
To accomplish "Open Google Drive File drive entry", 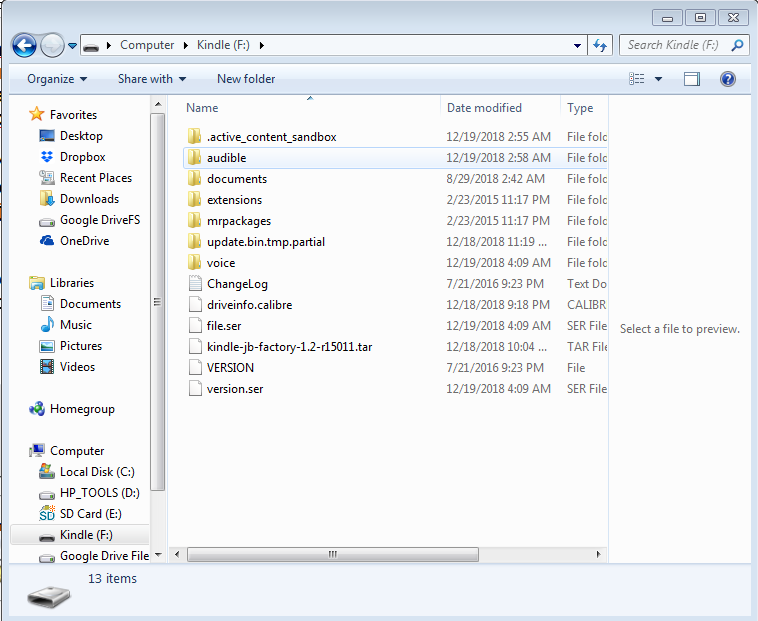I will click(104, 556).
